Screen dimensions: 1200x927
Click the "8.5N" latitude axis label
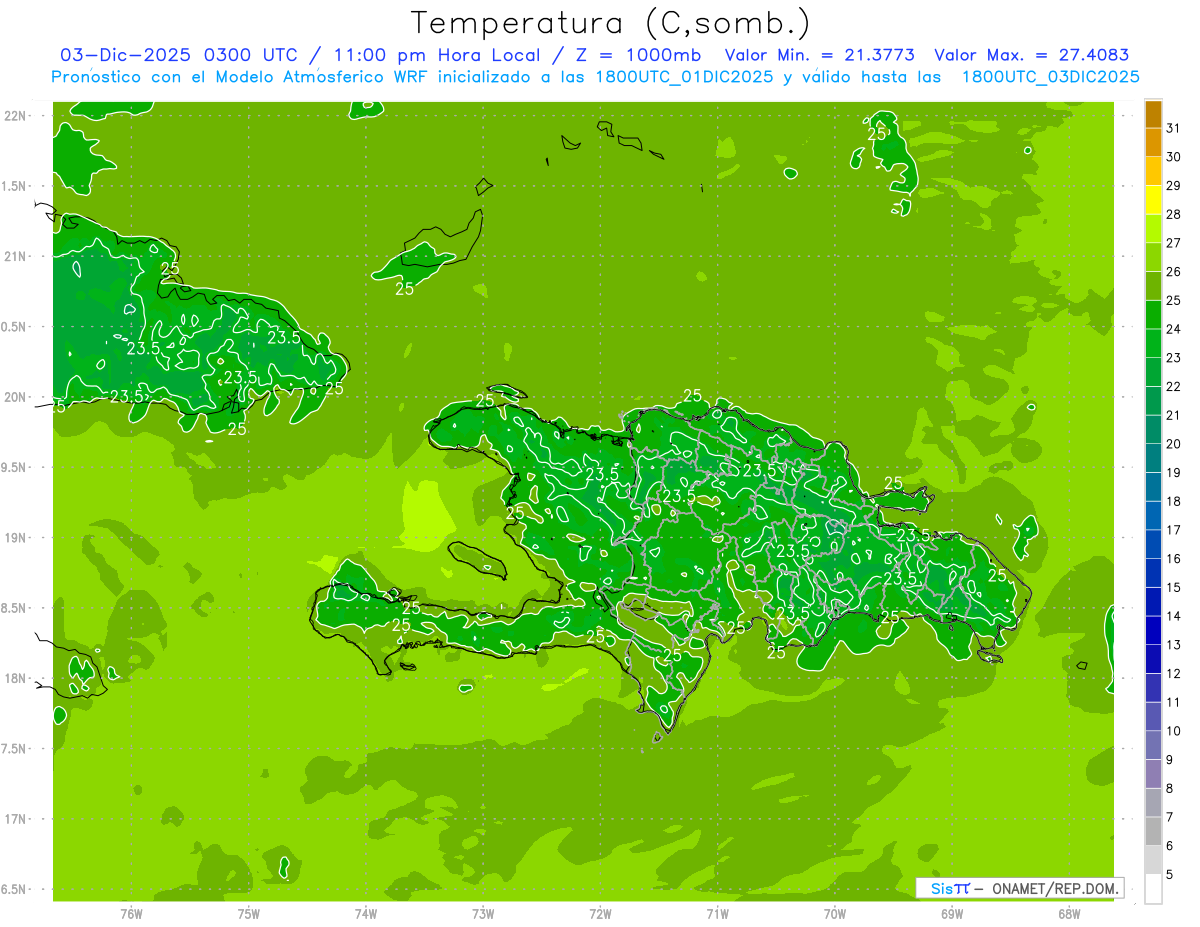(15, 608)
